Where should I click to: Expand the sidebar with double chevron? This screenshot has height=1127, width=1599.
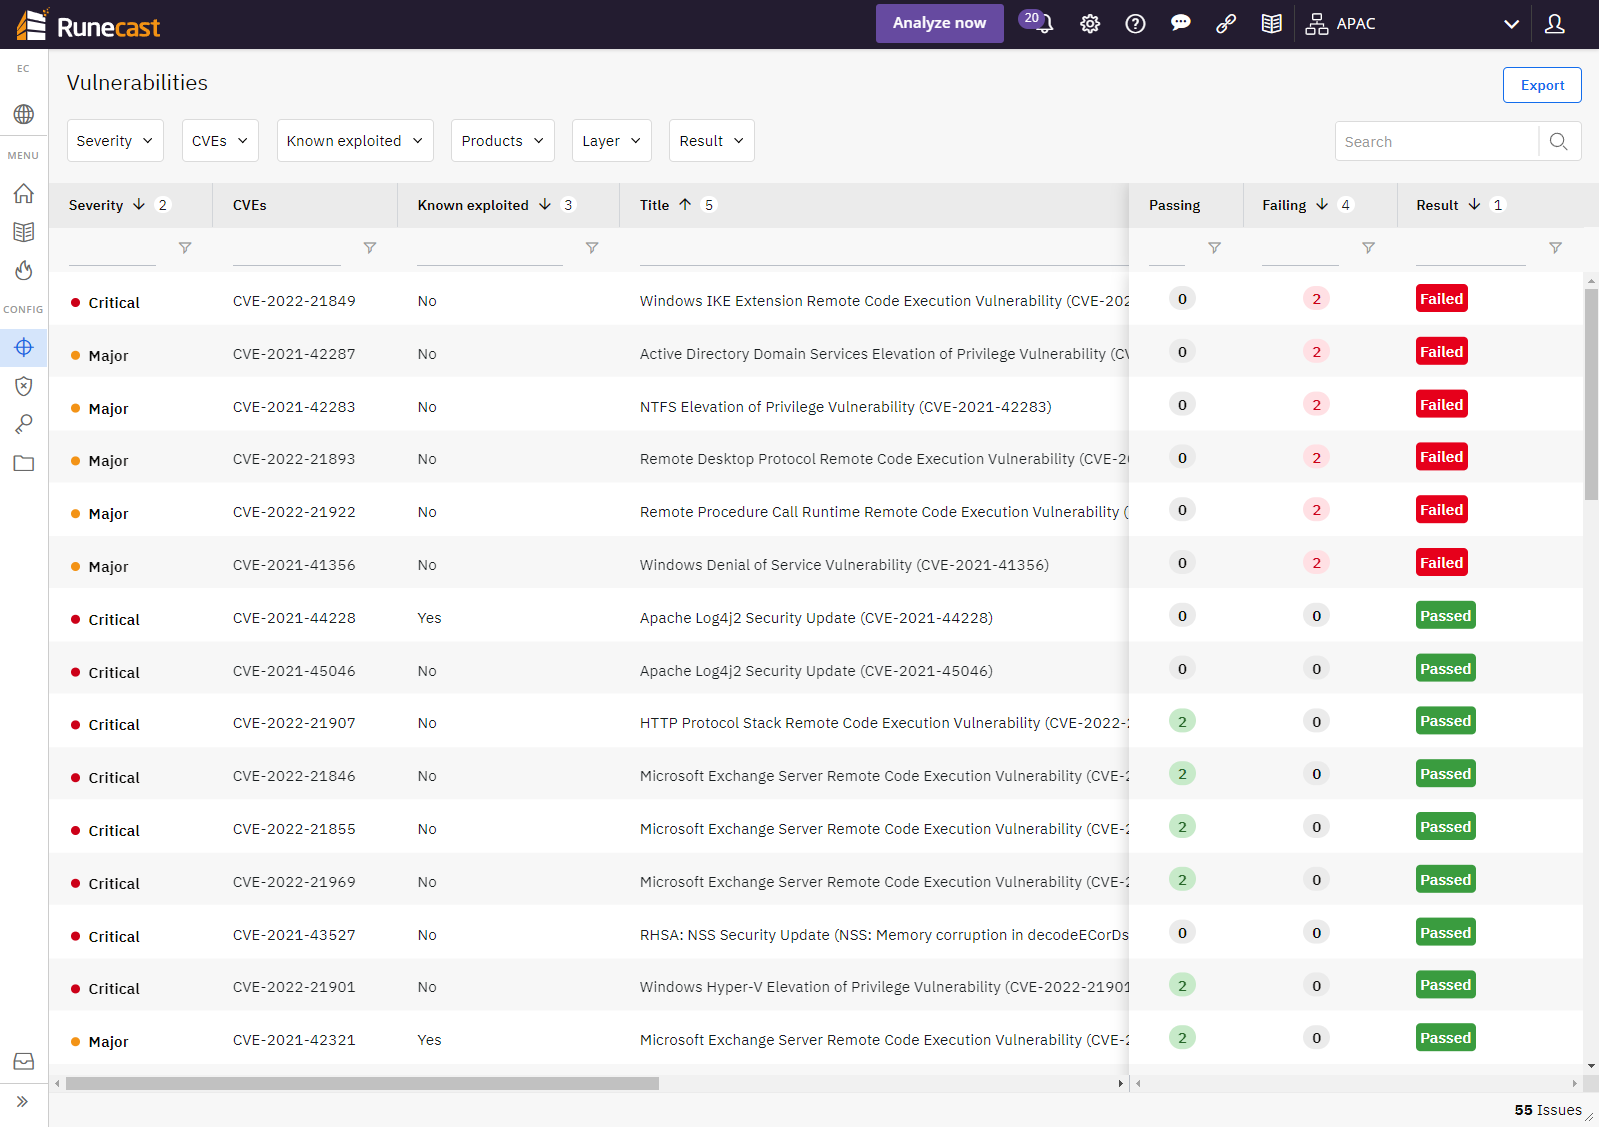click(22, 1101)
